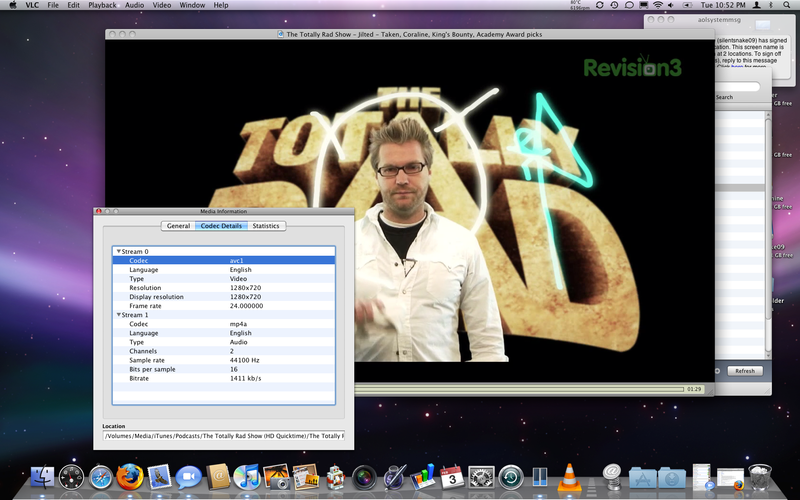Open the Downloads folder stack in dock

tap(672, 478)
